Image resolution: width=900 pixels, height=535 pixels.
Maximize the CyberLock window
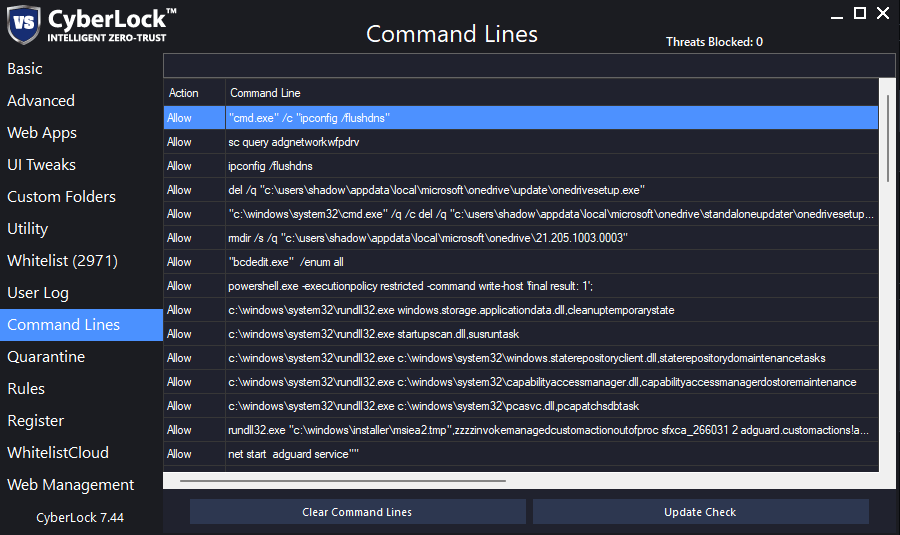point(859,13)
